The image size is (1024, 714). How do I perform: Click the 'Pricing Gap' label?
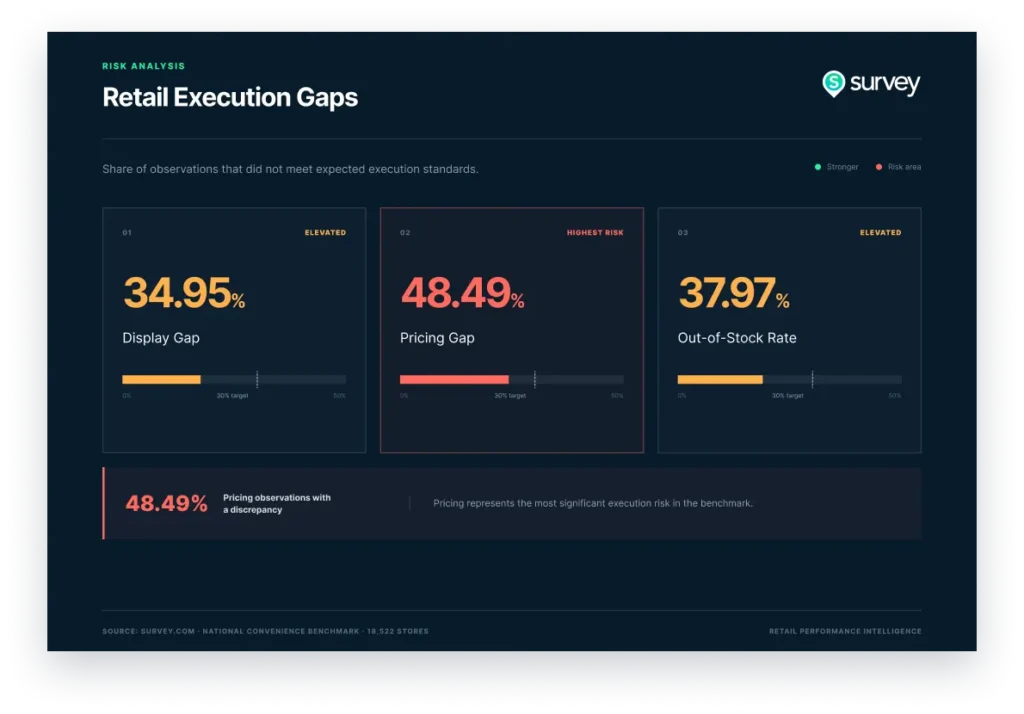tap(437, 338)
